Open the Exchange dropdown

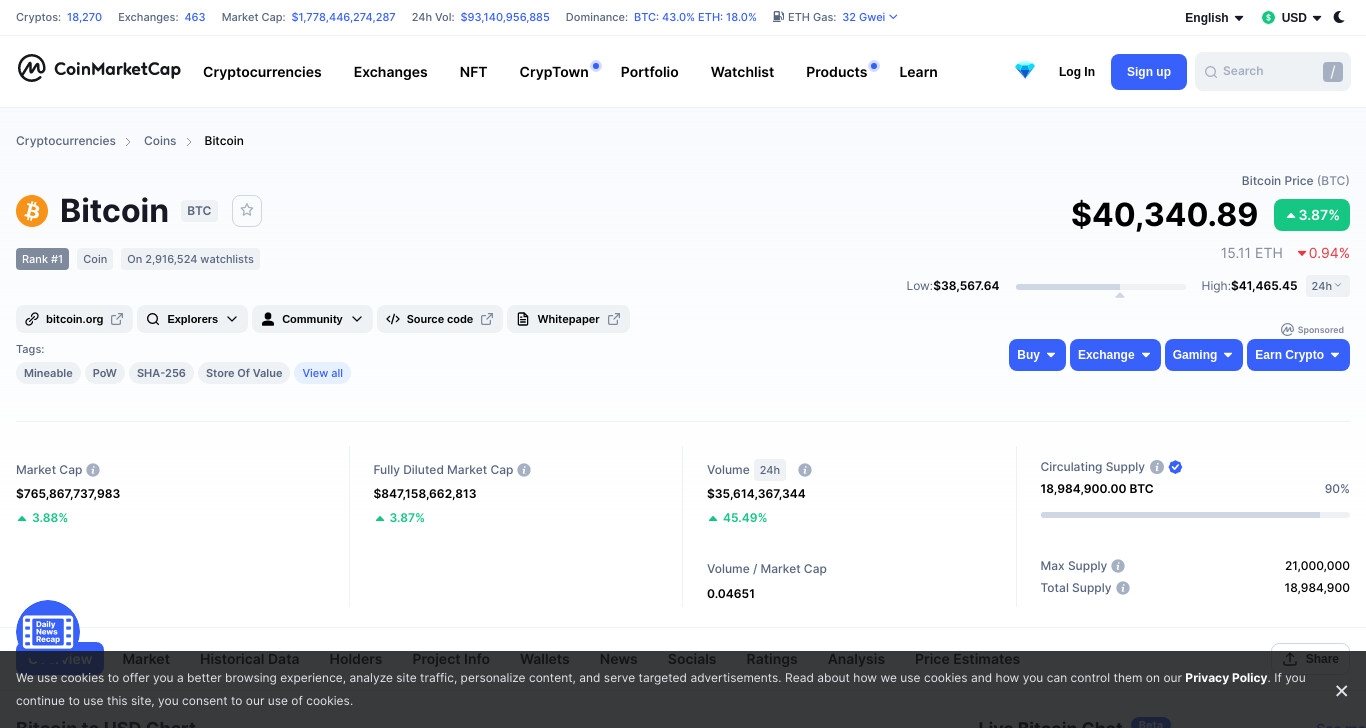click(x=1115, y=355)
